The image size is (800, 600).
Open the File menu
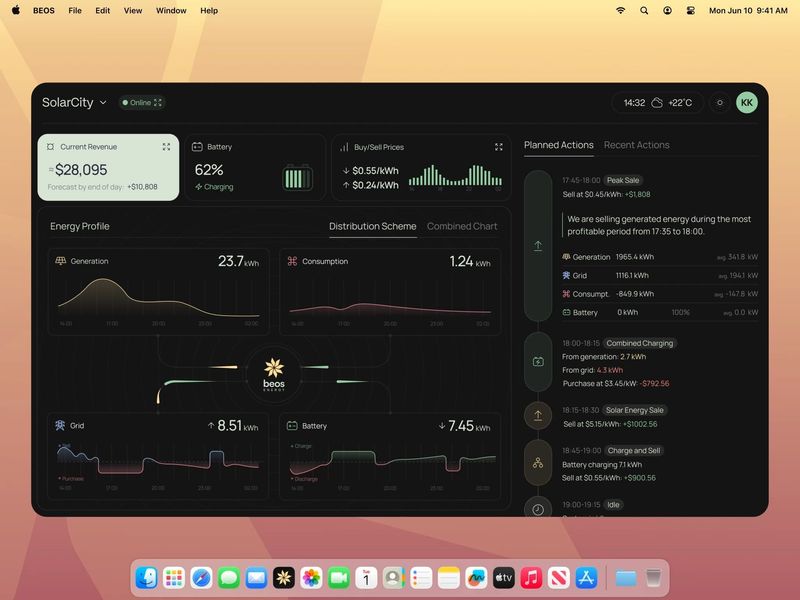(x=75, y=10)
